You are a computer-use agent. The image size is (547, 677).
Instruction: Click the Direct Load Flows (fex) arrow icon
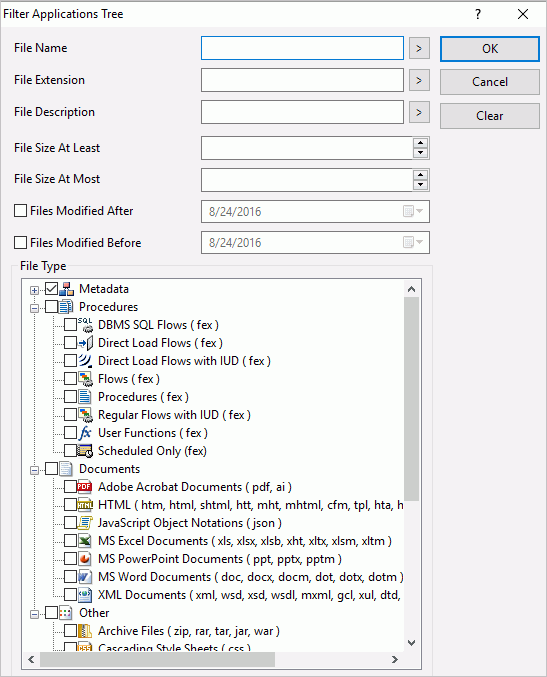[85, 343]
